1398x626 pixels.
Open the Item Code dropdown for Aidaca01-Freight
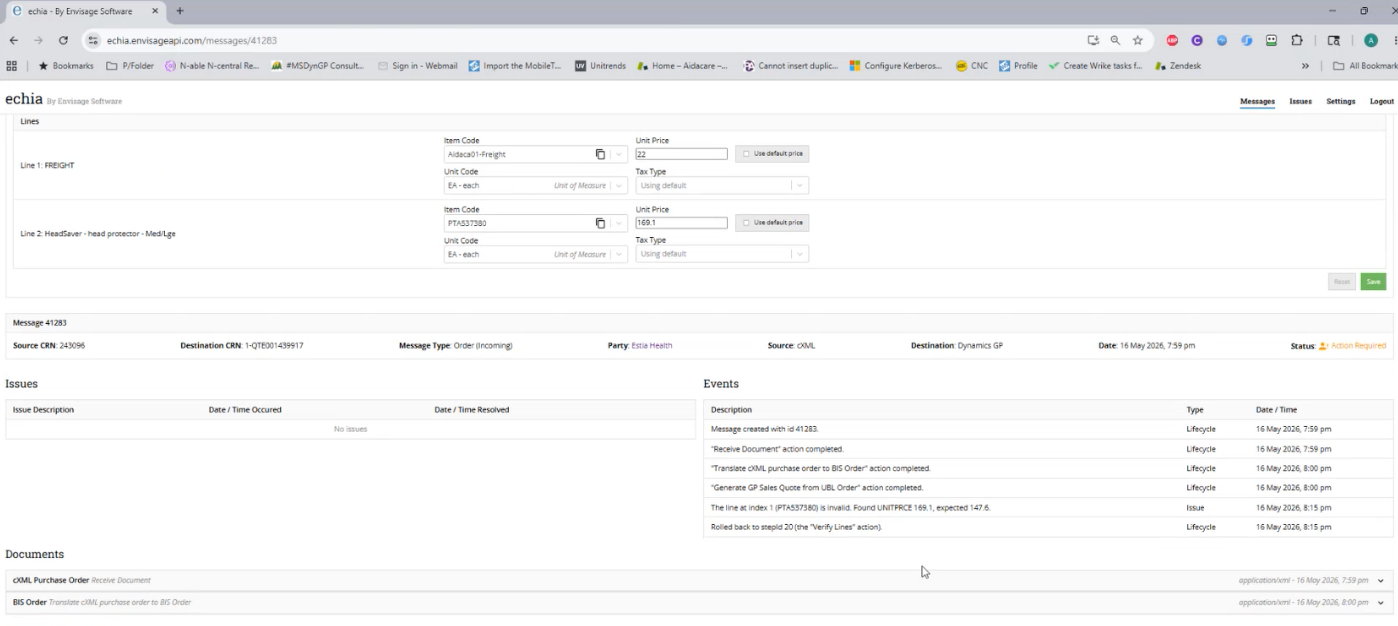click(619, 154)
